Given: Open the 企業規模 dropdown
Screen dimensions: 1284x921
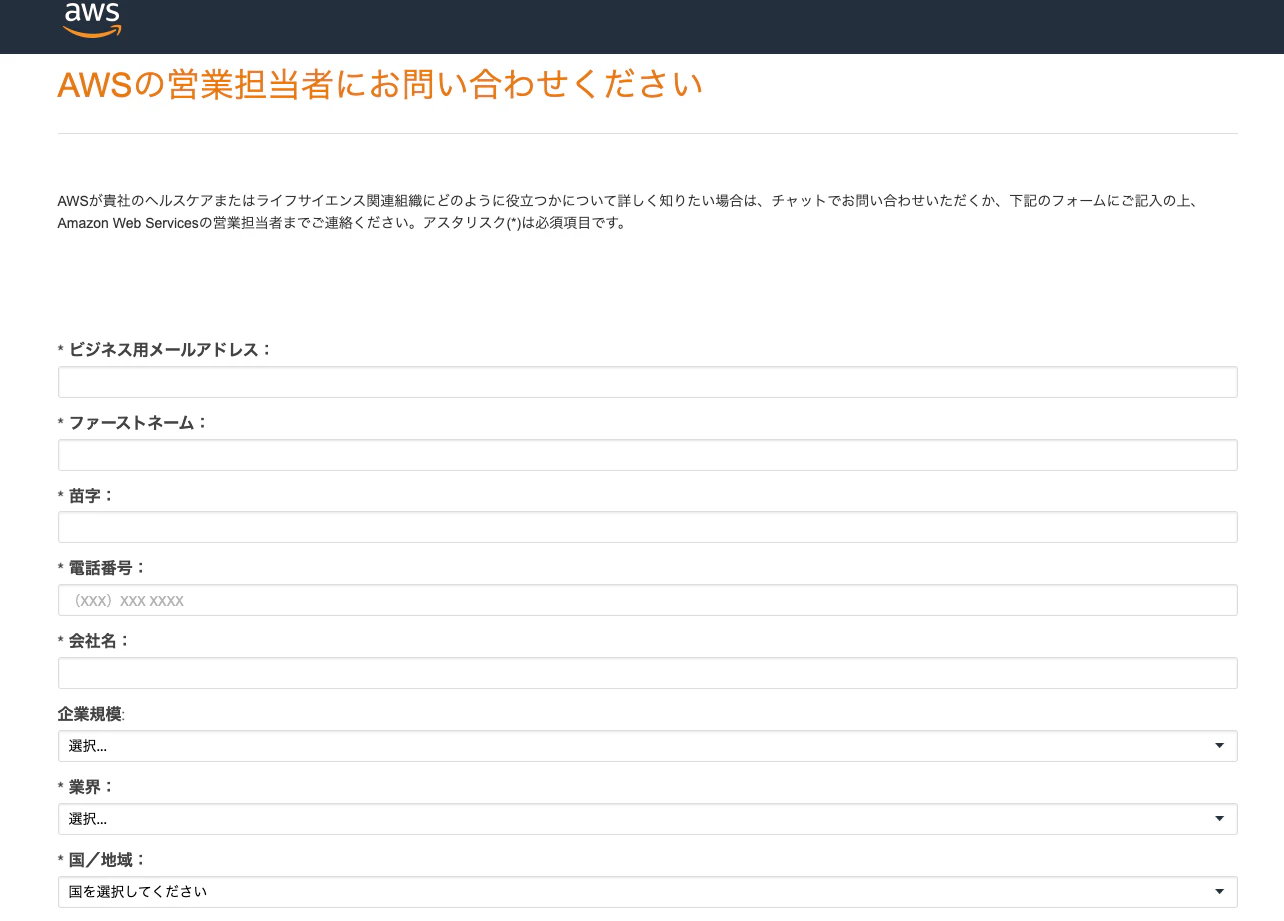Looking at the screenshot, I should tap(648, 746).
